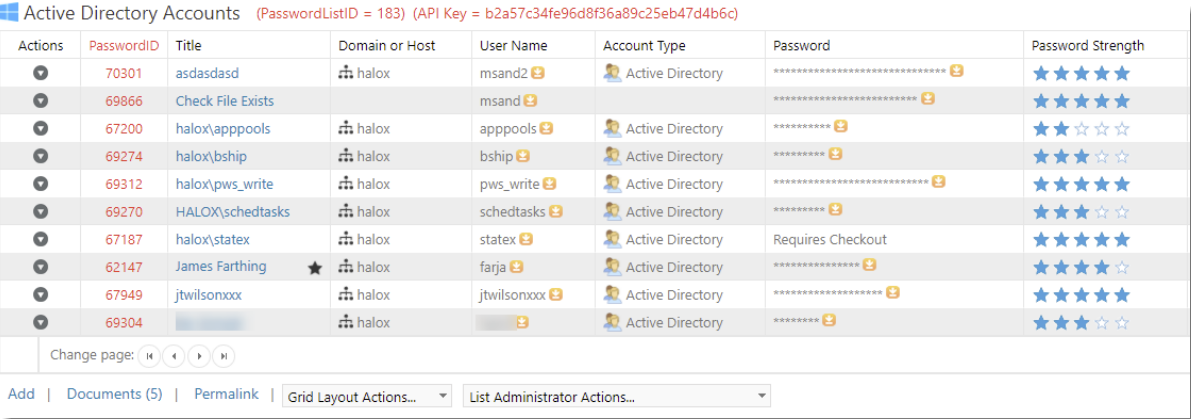Copy jtwilsonxxx user name clipboard icon
1191x419 pixels.
[x=556, y=294]
